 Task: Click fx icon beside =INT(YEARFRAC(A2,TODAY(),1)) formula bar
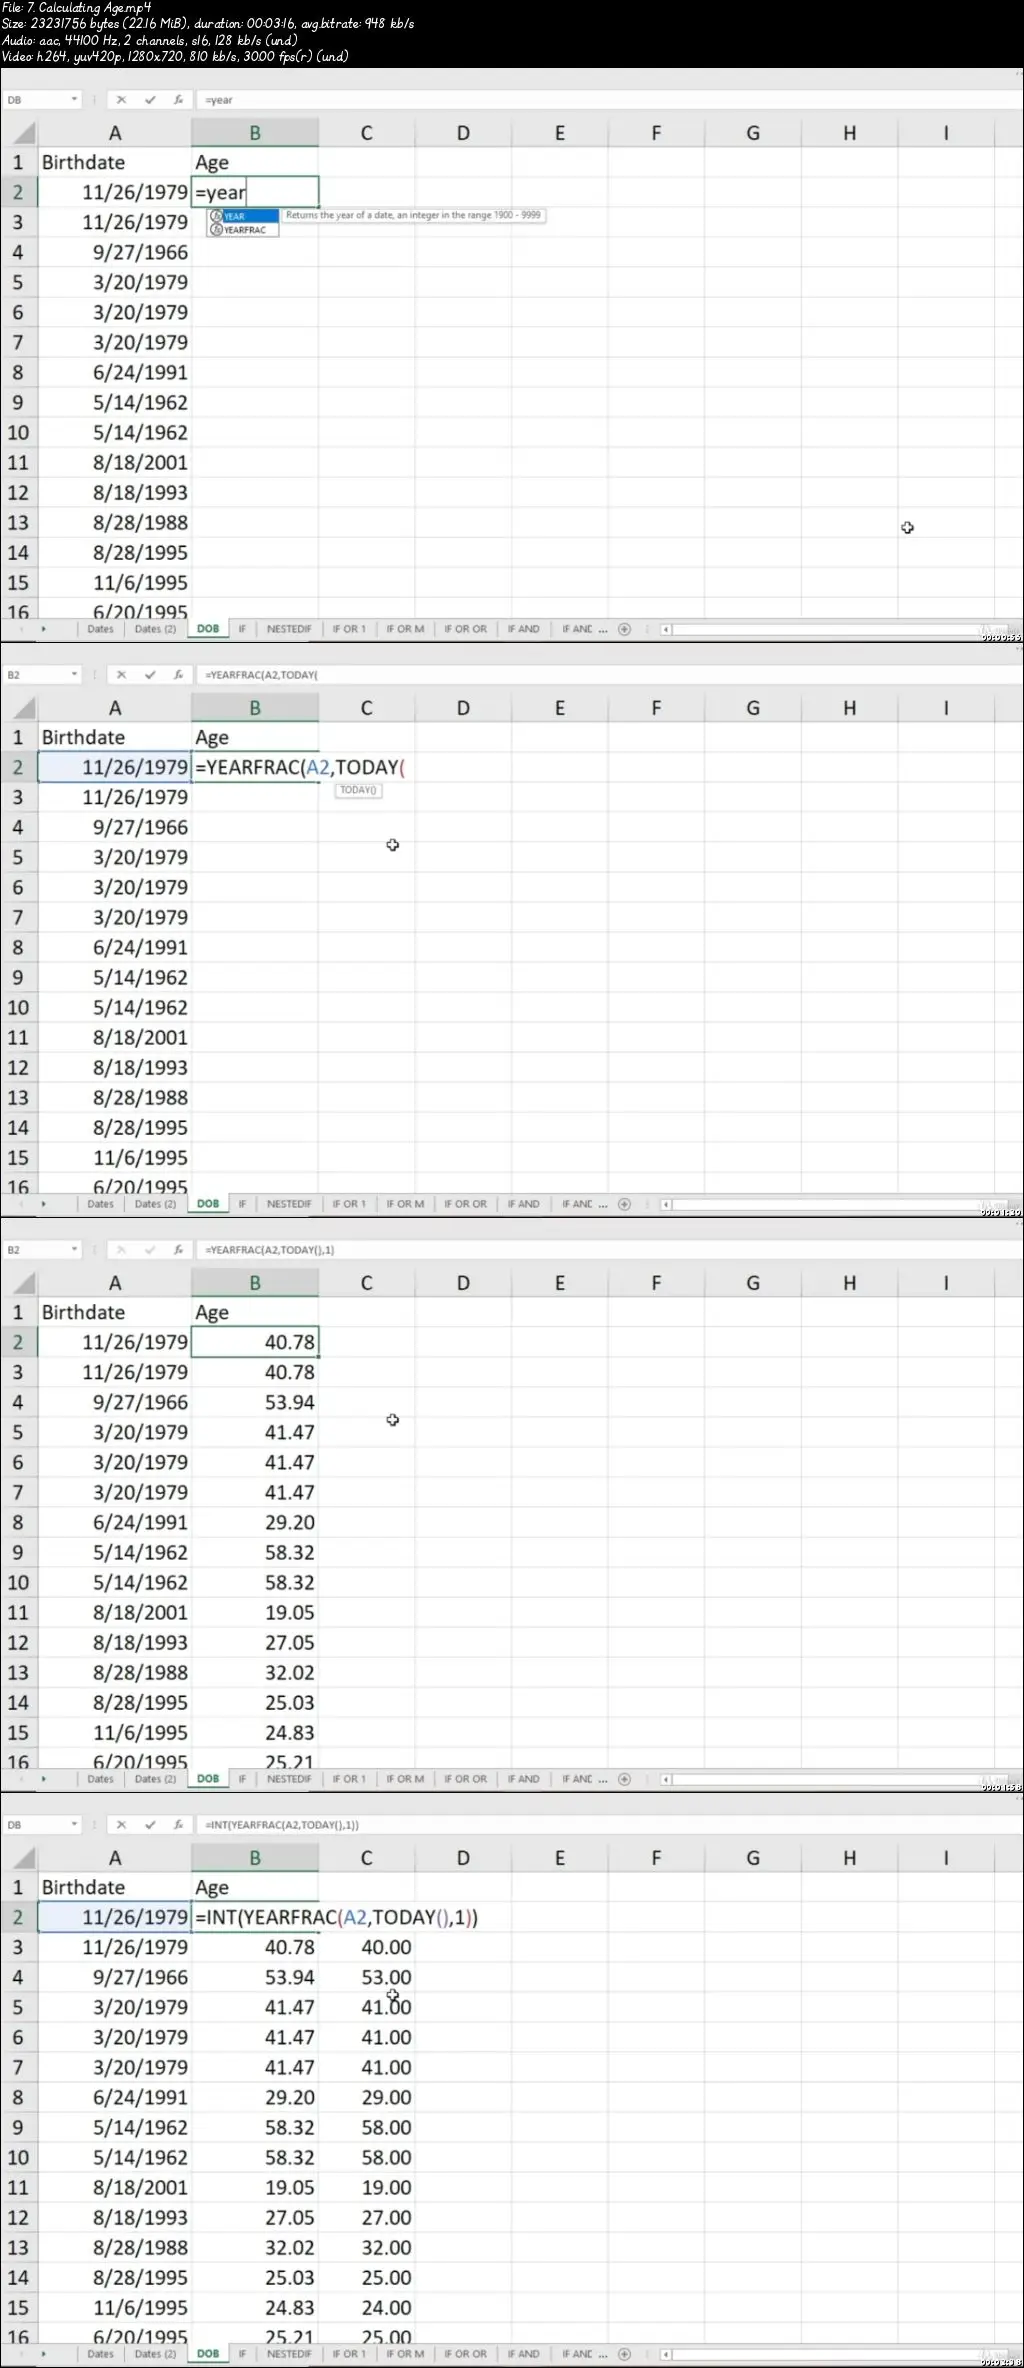[178, 1825]
